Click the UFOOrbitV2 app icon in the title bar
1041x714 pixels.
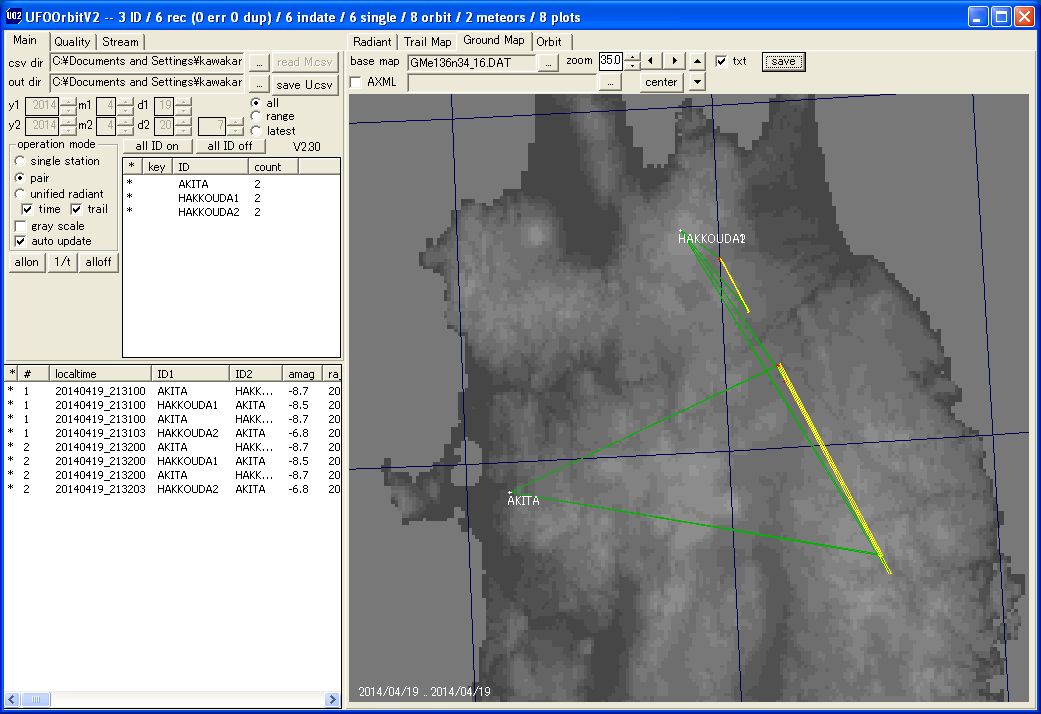pos(13,16)
